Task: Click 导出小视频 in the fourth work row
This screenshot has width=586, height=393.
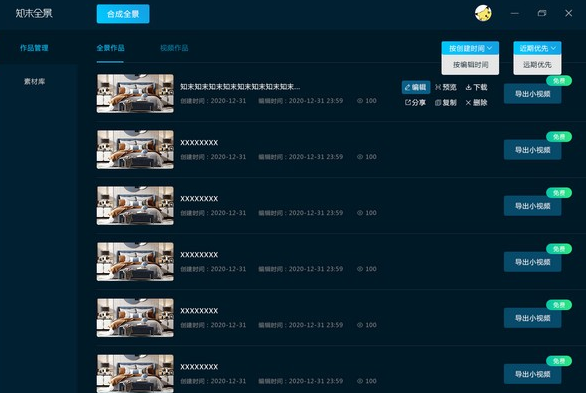Action: pyautogui.click(x=532, y=262)
